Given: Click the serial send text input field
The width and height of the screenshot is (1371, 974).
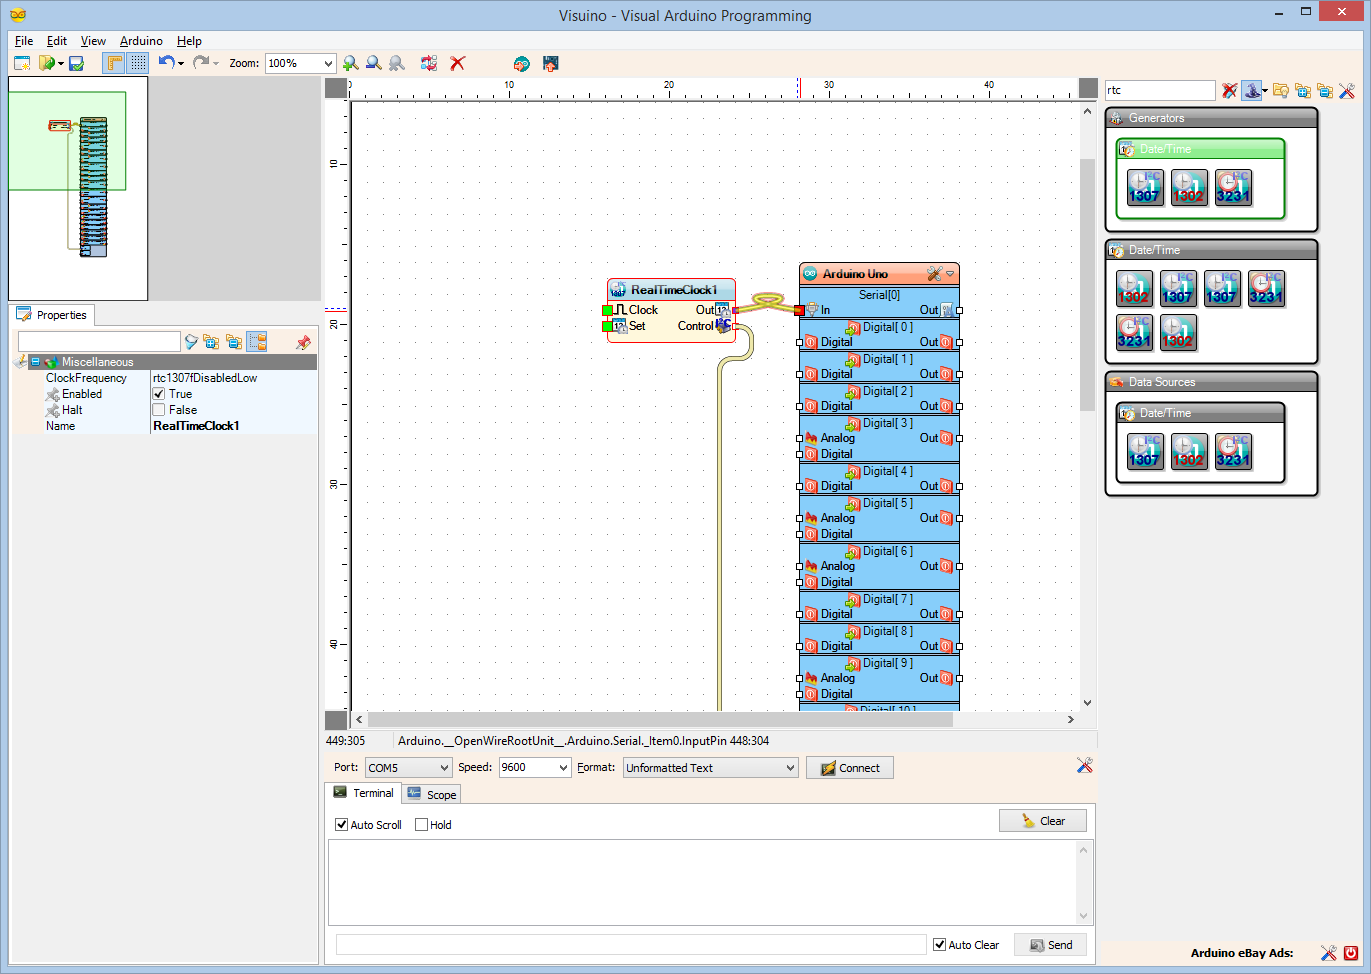Looking at the screenshot, I should click(x=631, y=945).
